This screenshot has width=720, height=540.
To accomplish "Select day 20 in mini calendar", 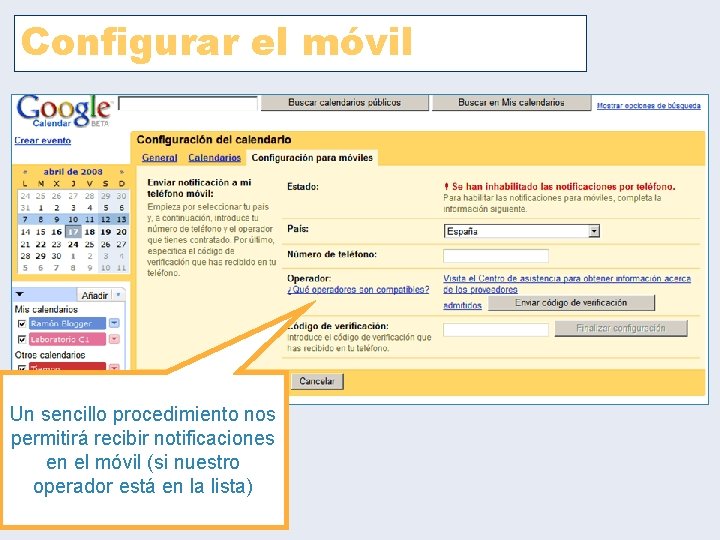I will pos(122,232).
